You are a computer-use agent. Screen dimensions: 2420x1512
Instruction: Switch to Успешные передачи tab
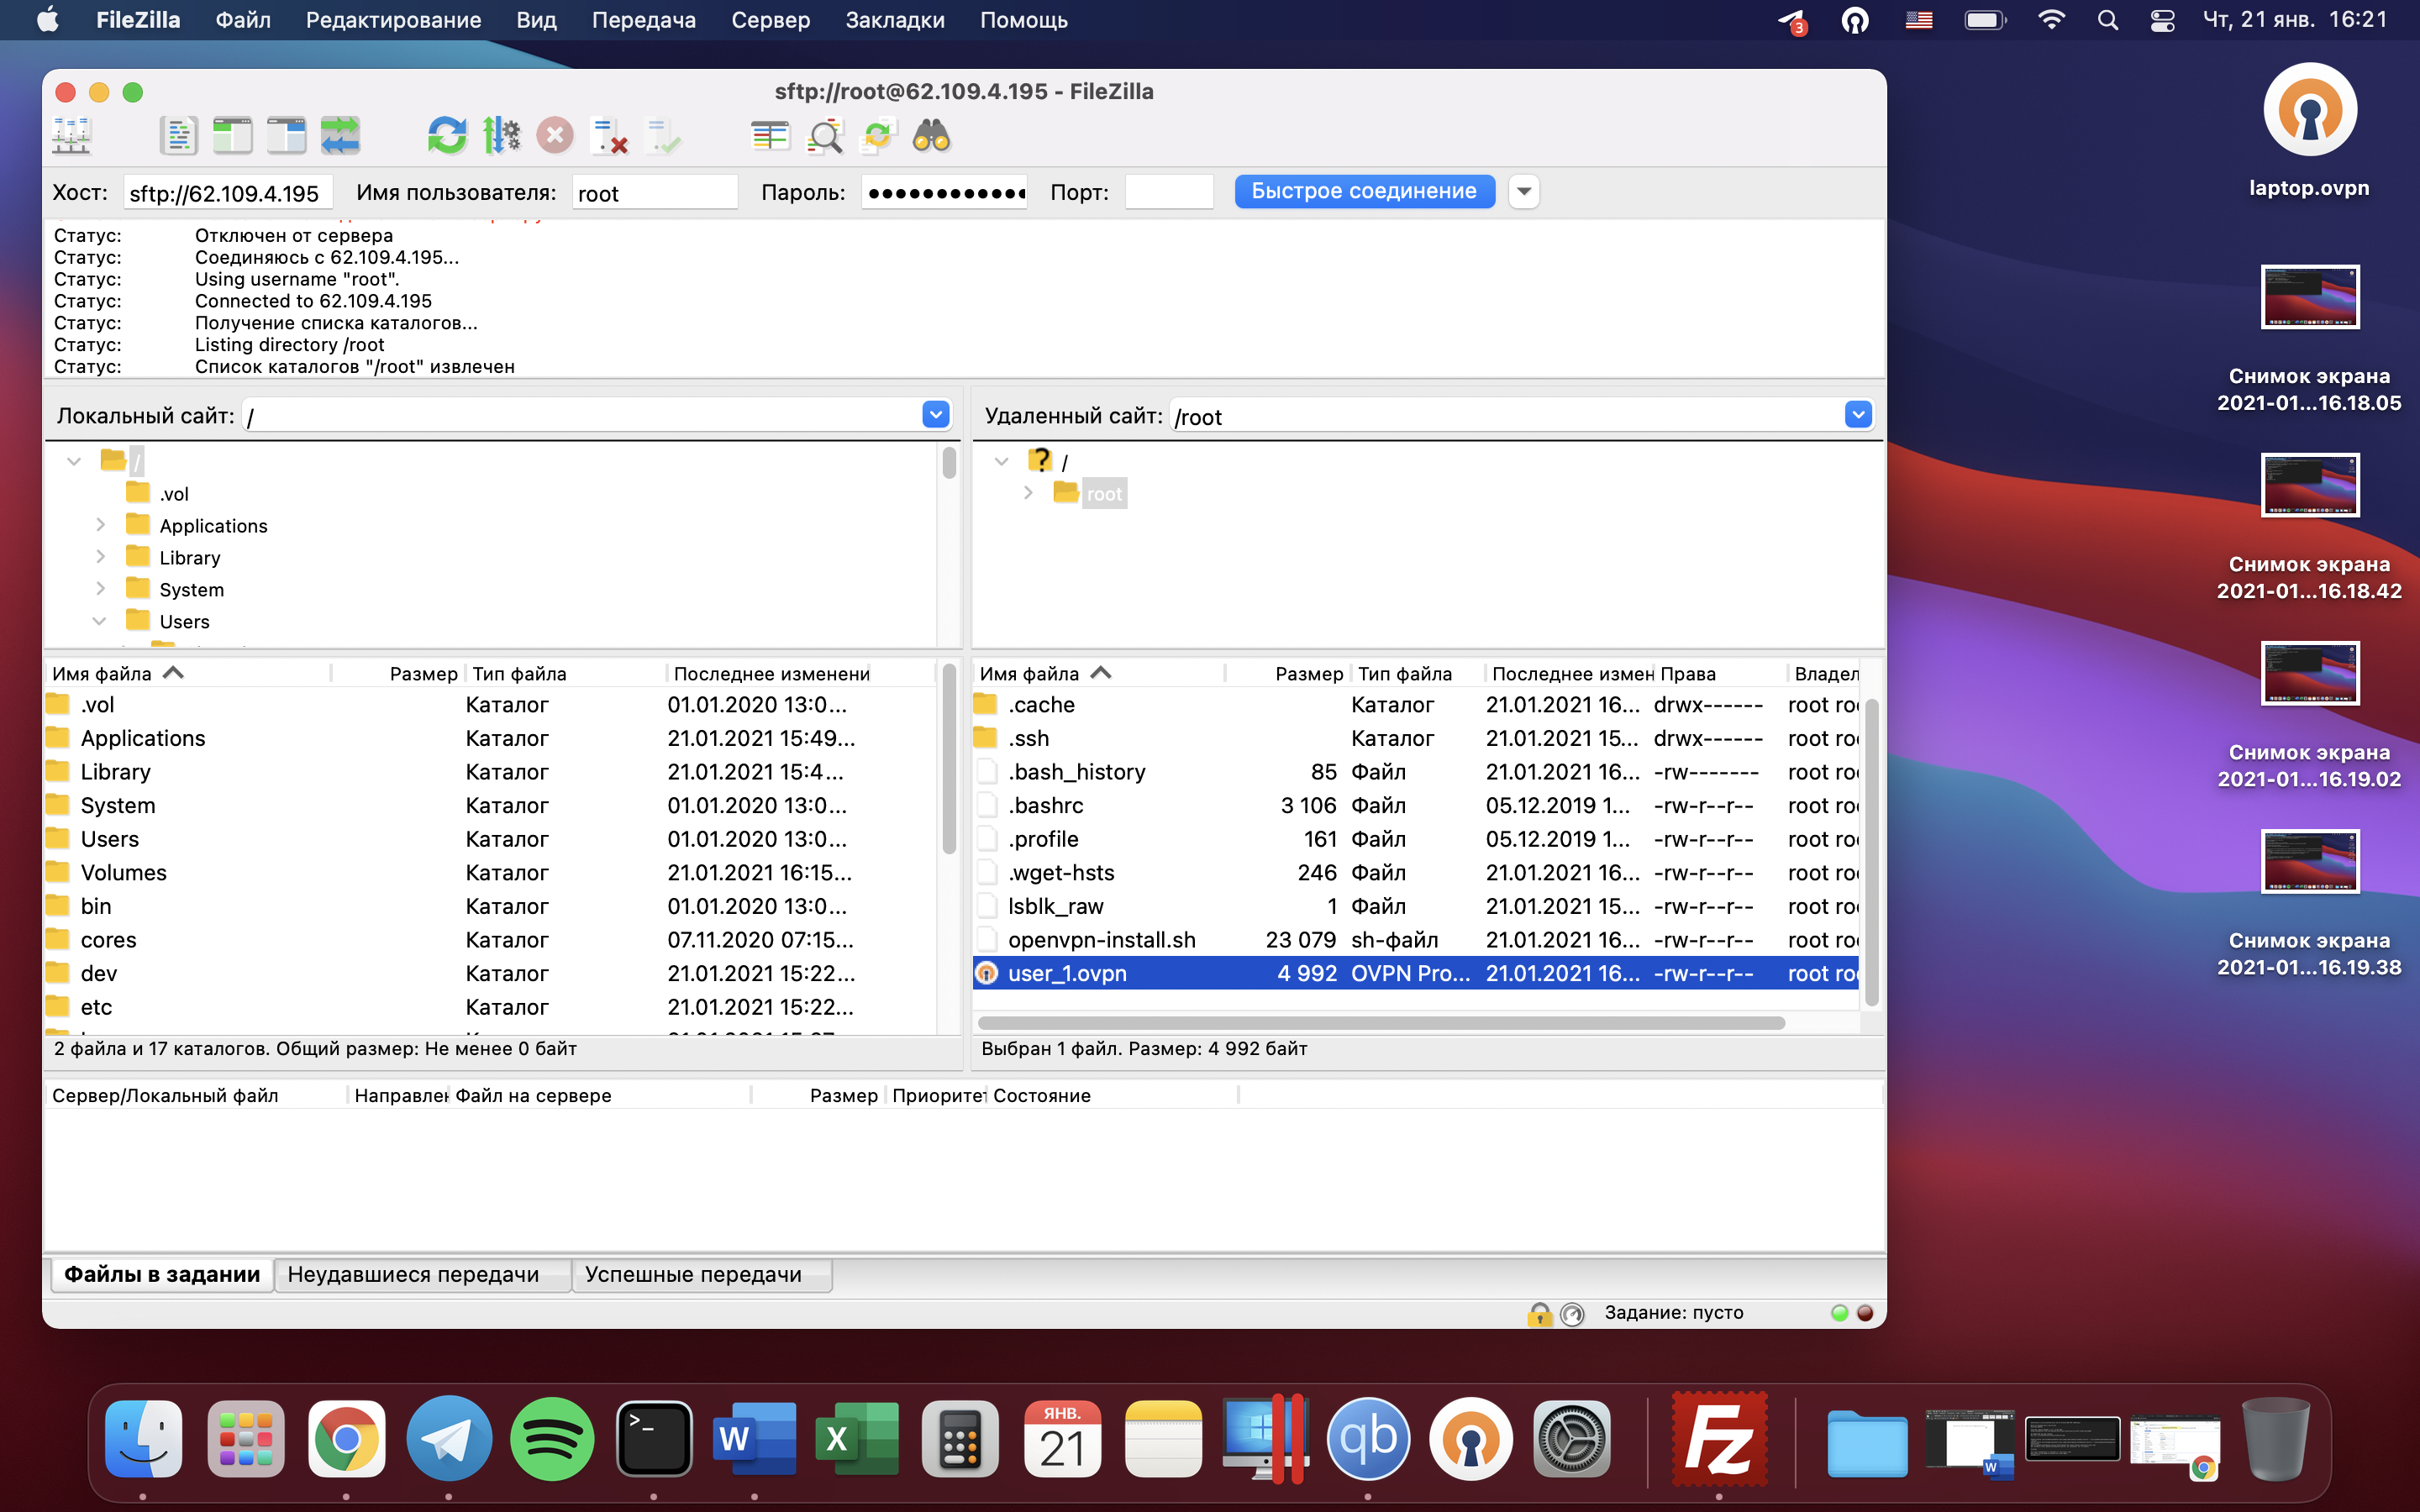(x=693, y=1274)
